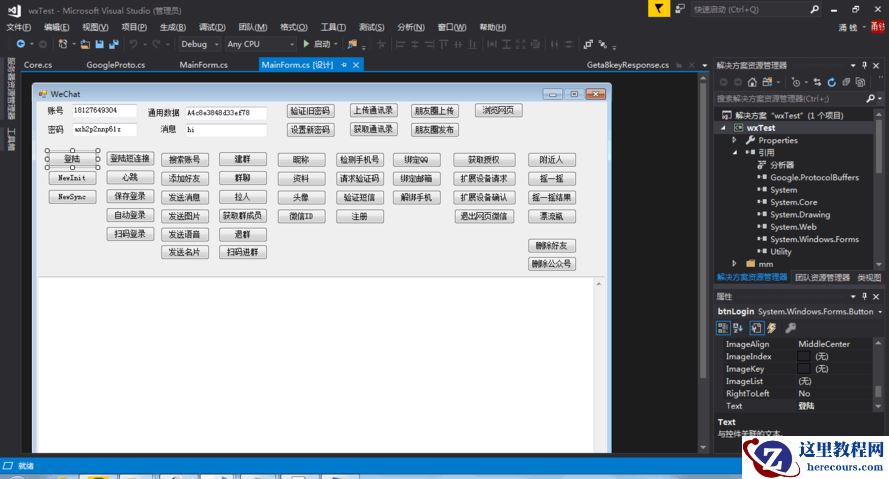The image size is (889, 479).
Task: Select the 心跳 button on the form
Action: tap(130, 177)
